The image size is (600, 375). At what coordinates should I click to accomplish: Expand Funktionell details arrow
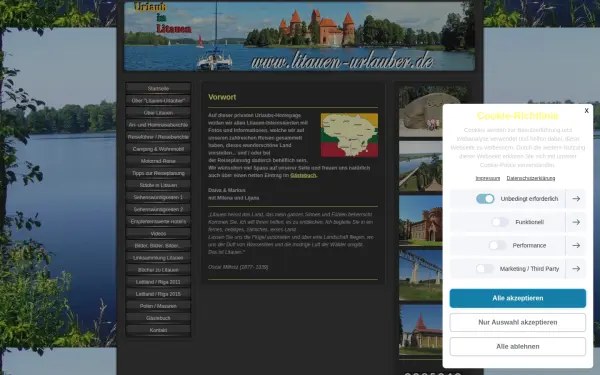[x=576, y=222]
